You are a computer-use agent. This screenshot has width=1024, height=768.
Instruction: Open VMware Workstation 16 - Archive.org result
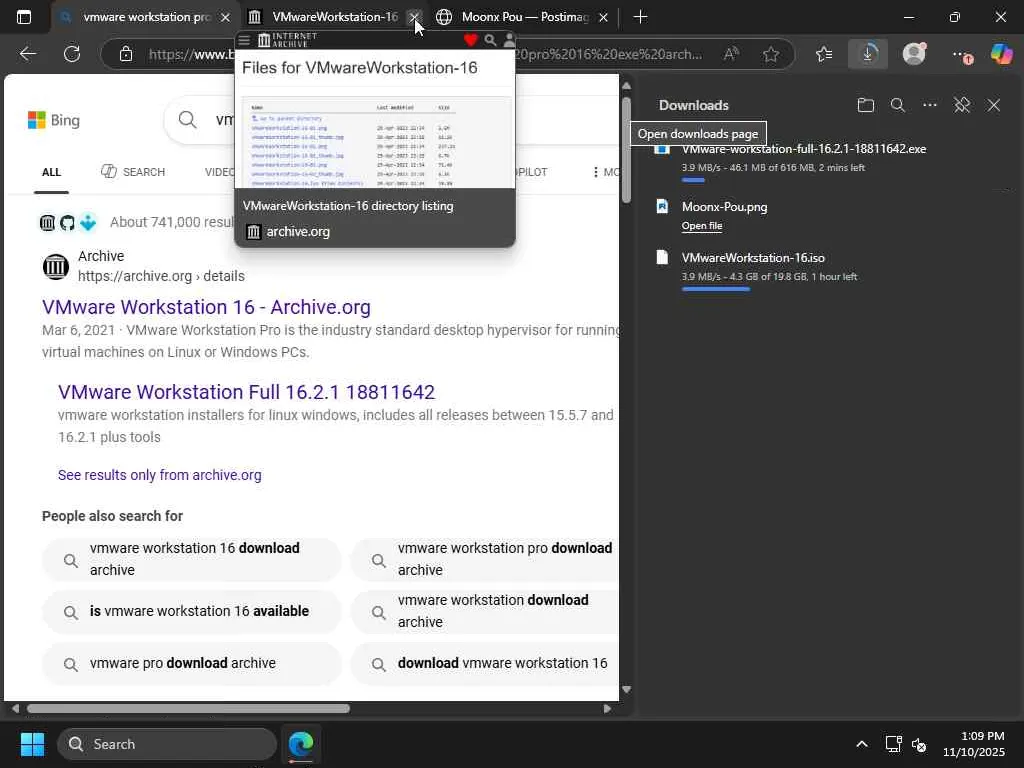click(206, 307)
